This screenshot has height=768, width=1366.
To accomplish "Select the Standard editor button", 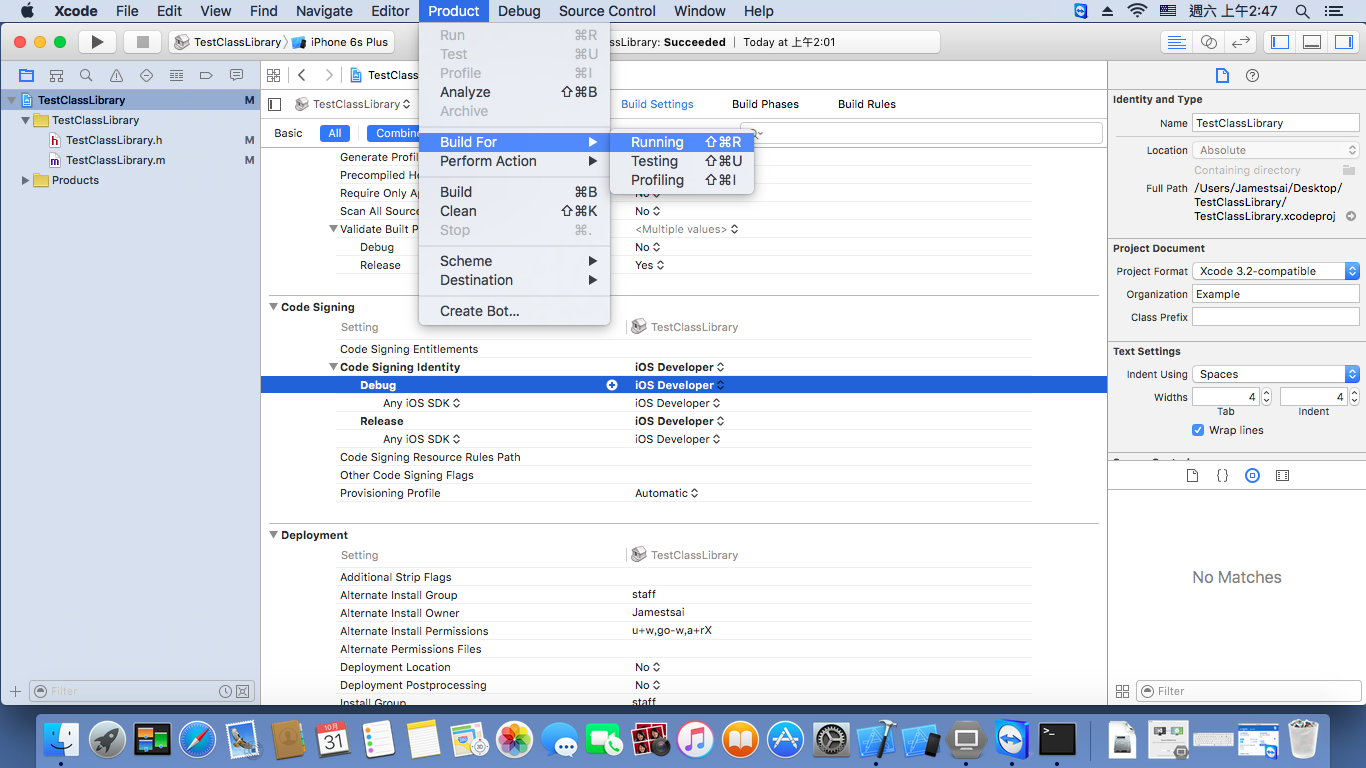I will pyautogui.click(x=1177, y=42).
